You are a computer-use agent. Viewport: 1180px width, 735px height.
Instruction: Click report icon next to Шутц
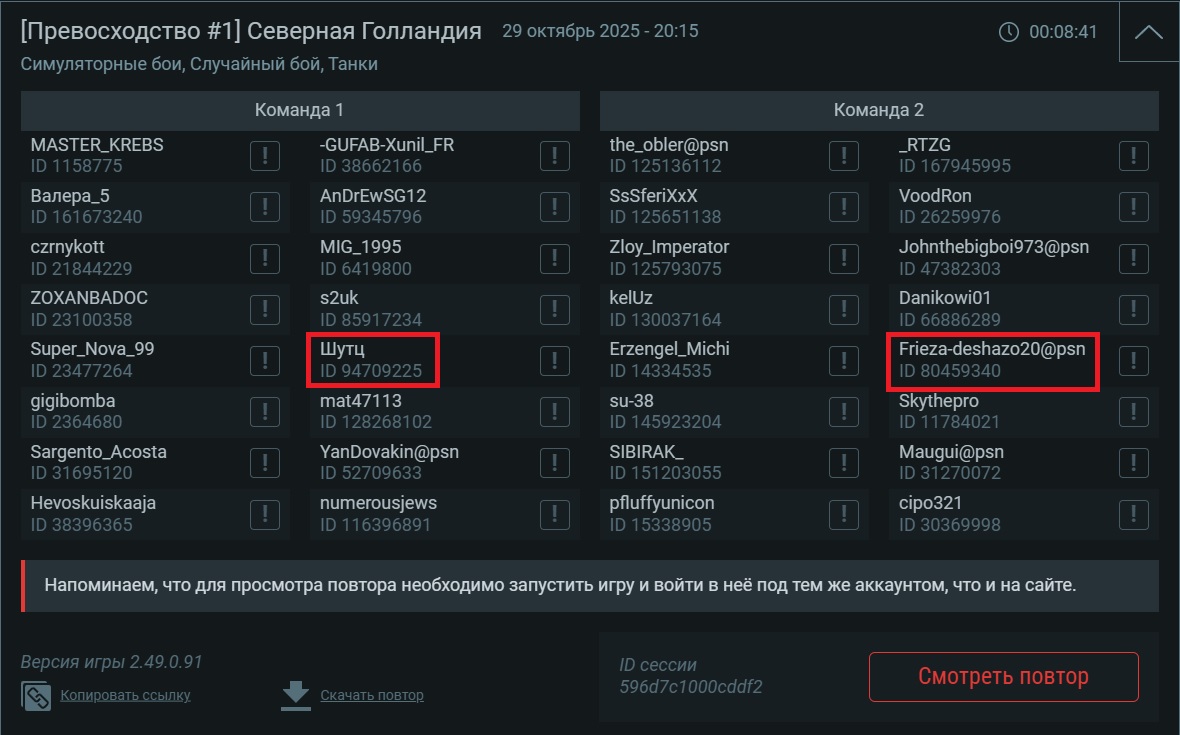point(554,360)
